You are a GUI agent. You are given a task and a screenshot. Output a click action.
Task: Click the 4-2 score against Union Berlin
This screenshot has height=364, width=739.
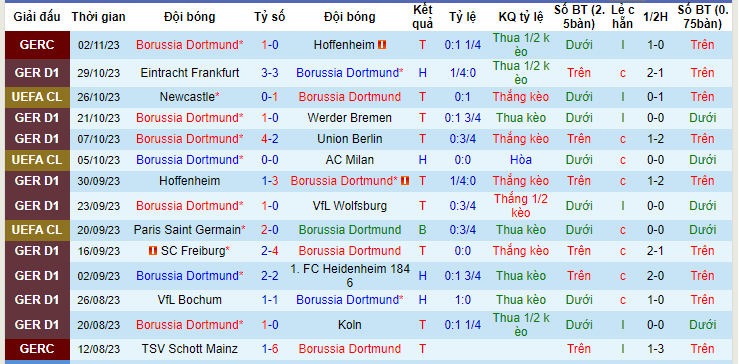[x=270, y=139]
